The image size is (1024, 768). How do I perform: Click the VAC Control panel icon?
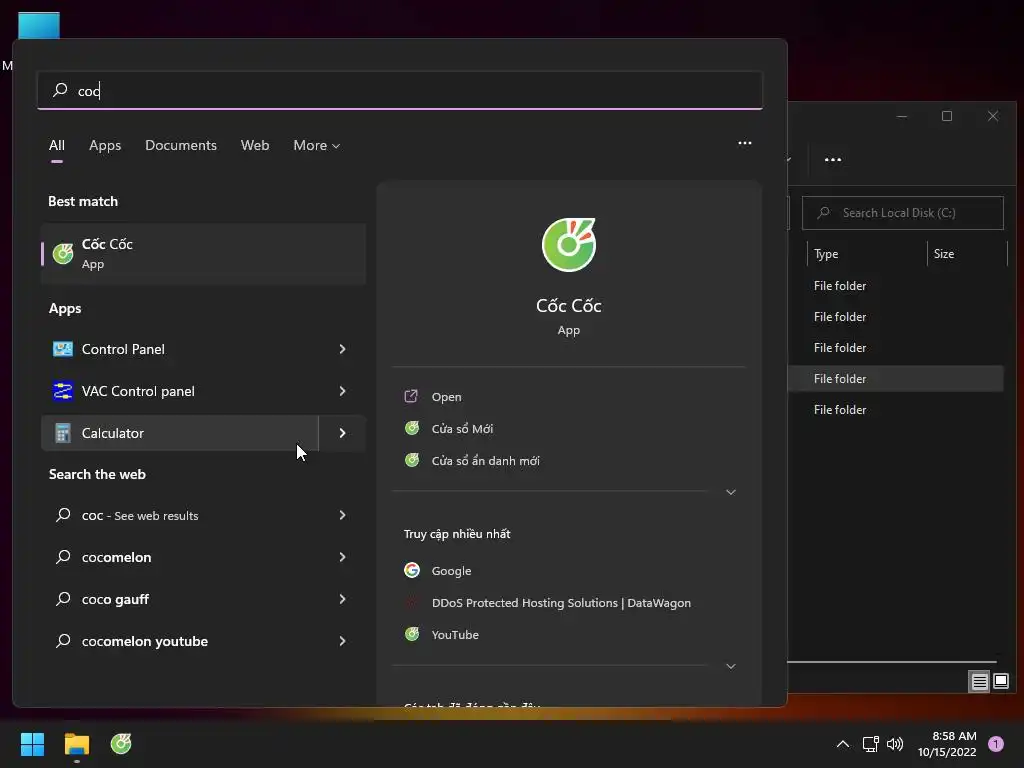click(x=63, y=391)
